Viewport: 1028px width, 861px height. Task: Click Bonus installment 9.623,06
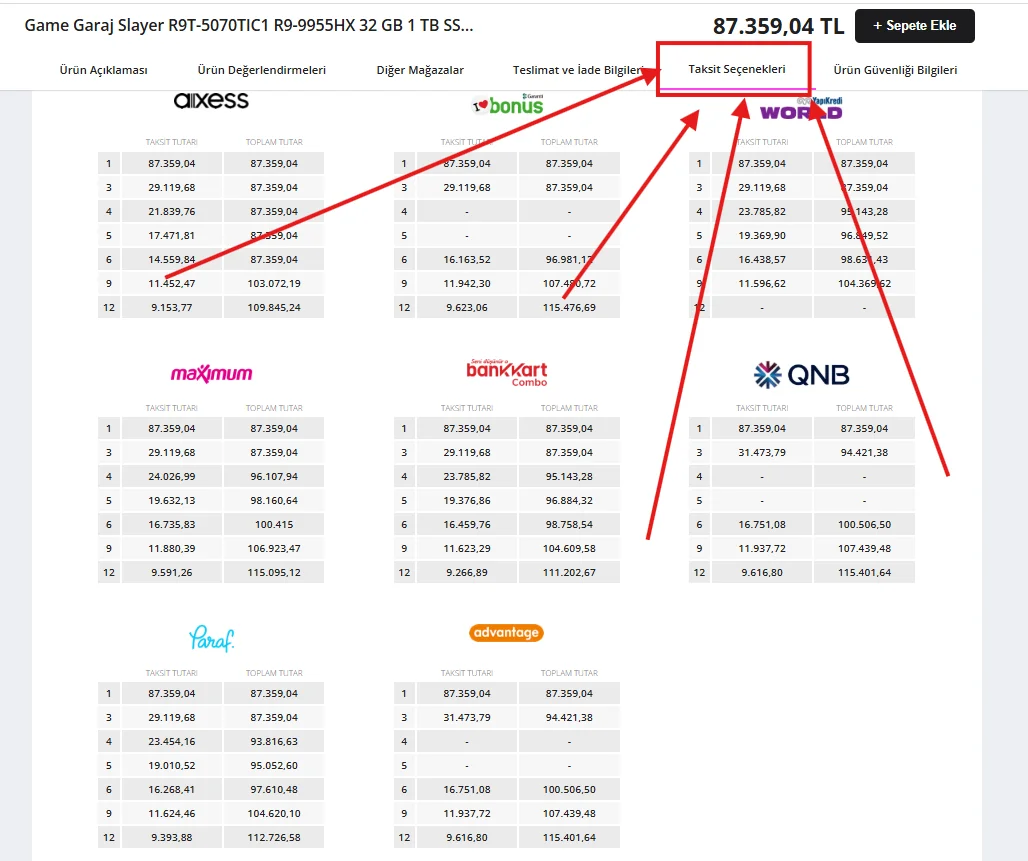point(467,308)
